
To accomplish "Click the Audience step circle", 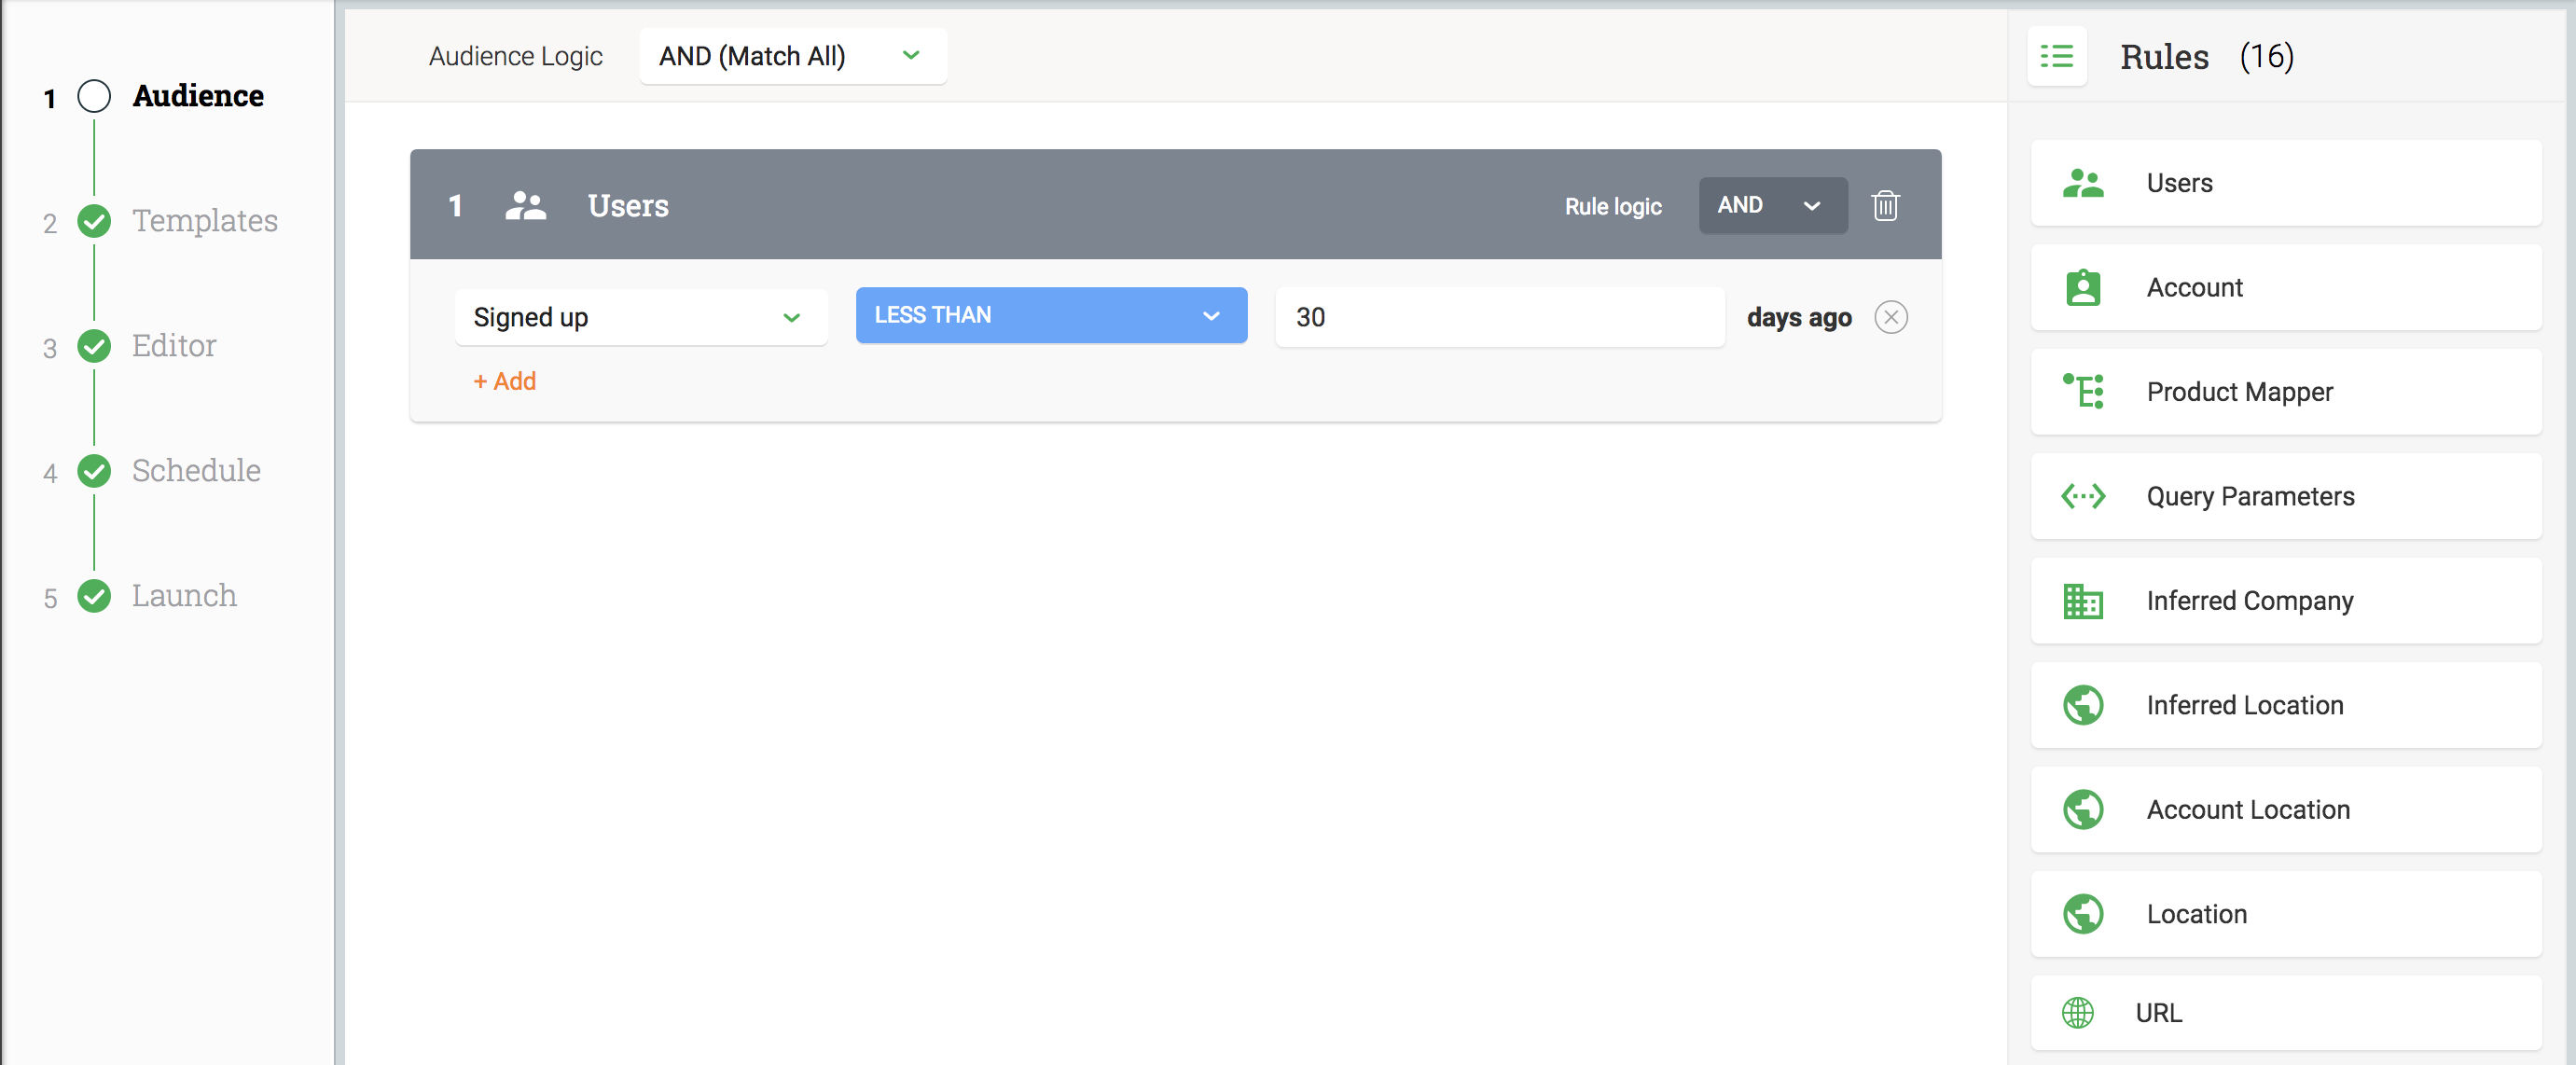I will pyautogui.click(x=94, y=96).
